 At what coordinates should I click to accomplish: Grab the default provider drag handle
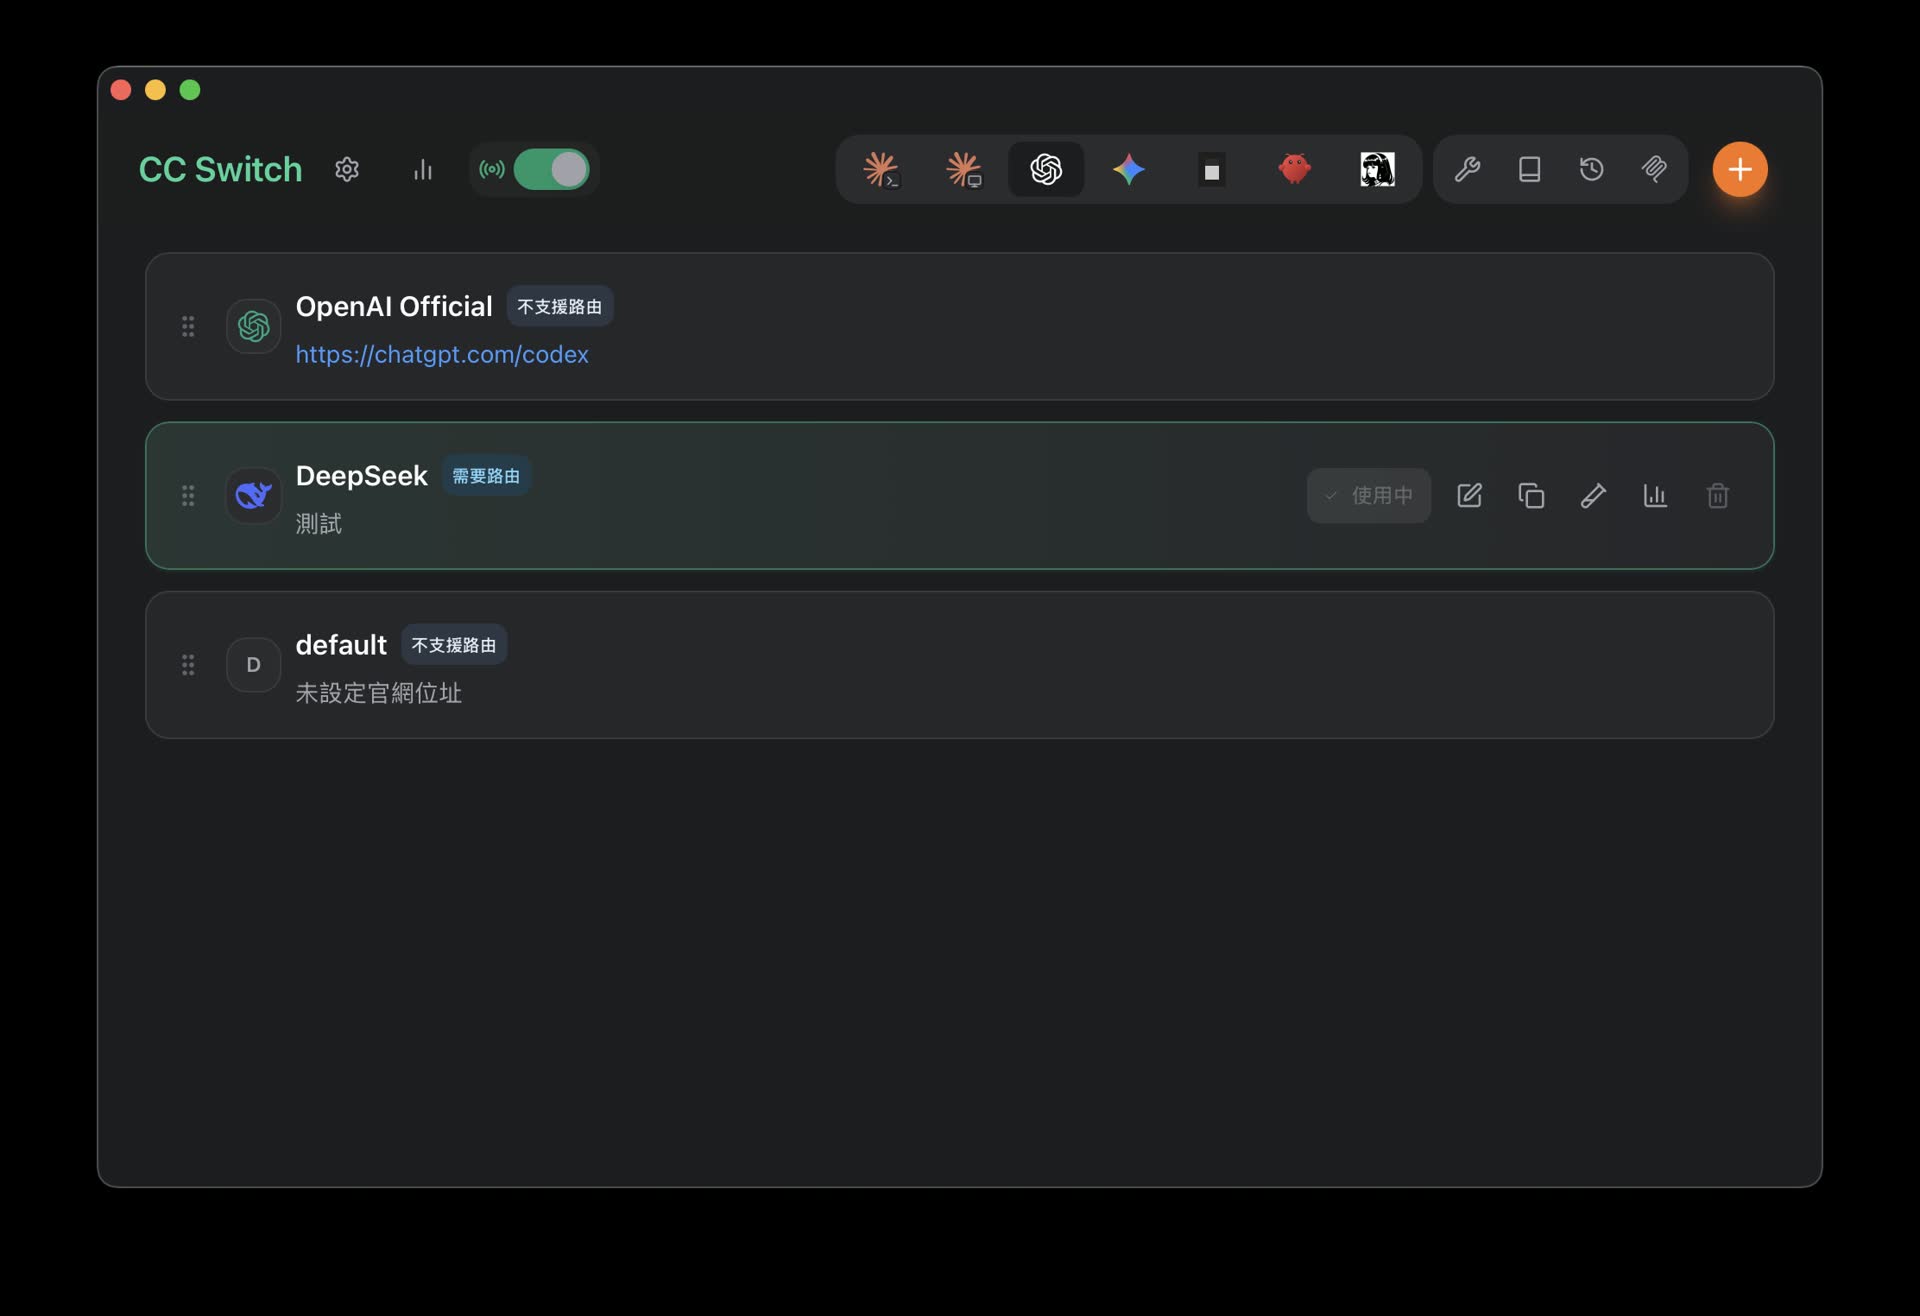pyautogui.click(x=188, y=665)
